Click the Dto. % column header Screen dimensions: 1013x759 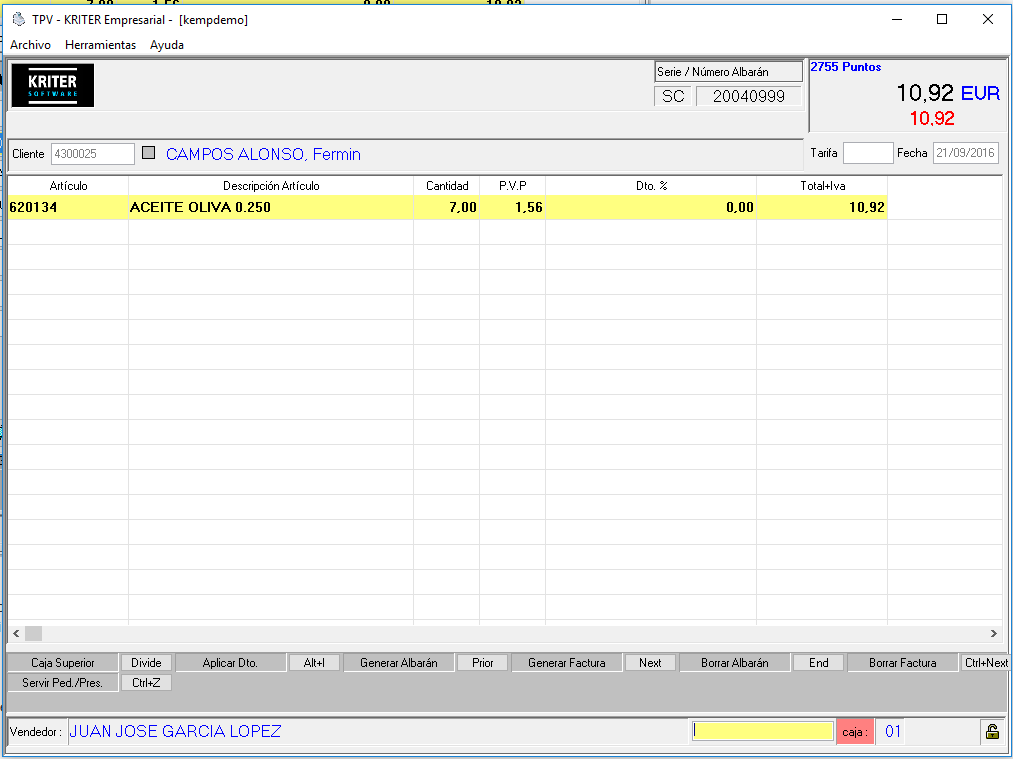[651, 186]
